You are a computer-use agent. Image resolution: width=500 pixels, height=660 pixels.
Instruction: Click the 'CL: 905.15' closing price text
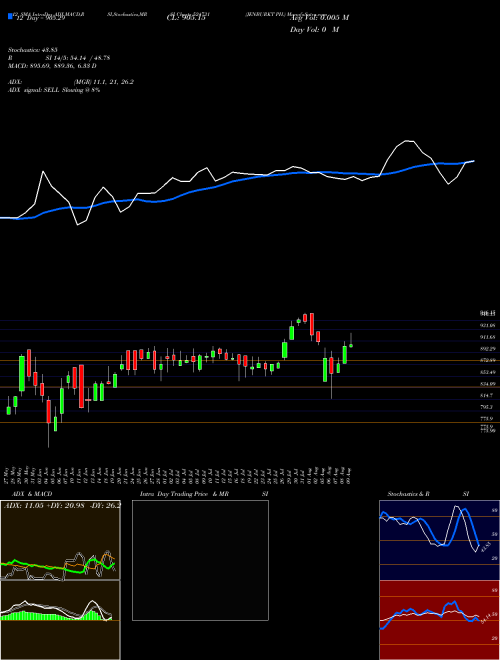(186, 18)
